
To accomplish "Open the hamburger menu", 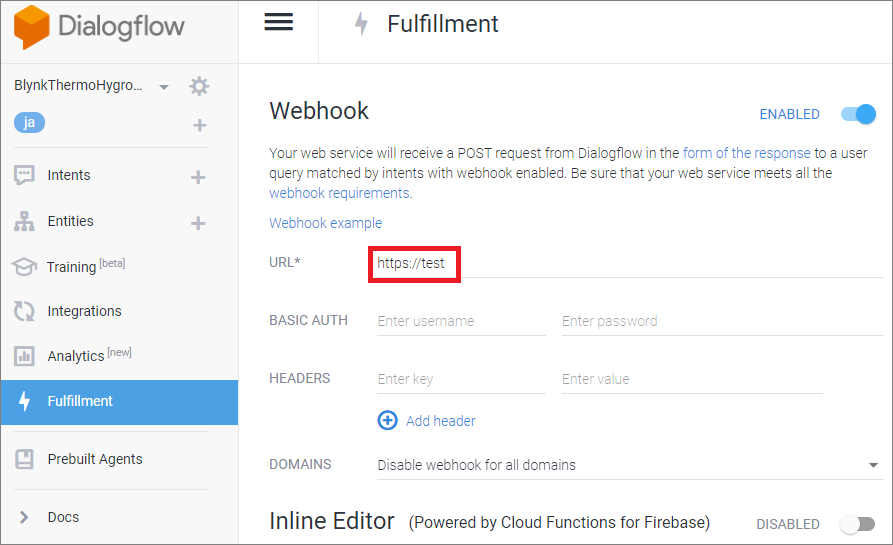I will [278, 22].
